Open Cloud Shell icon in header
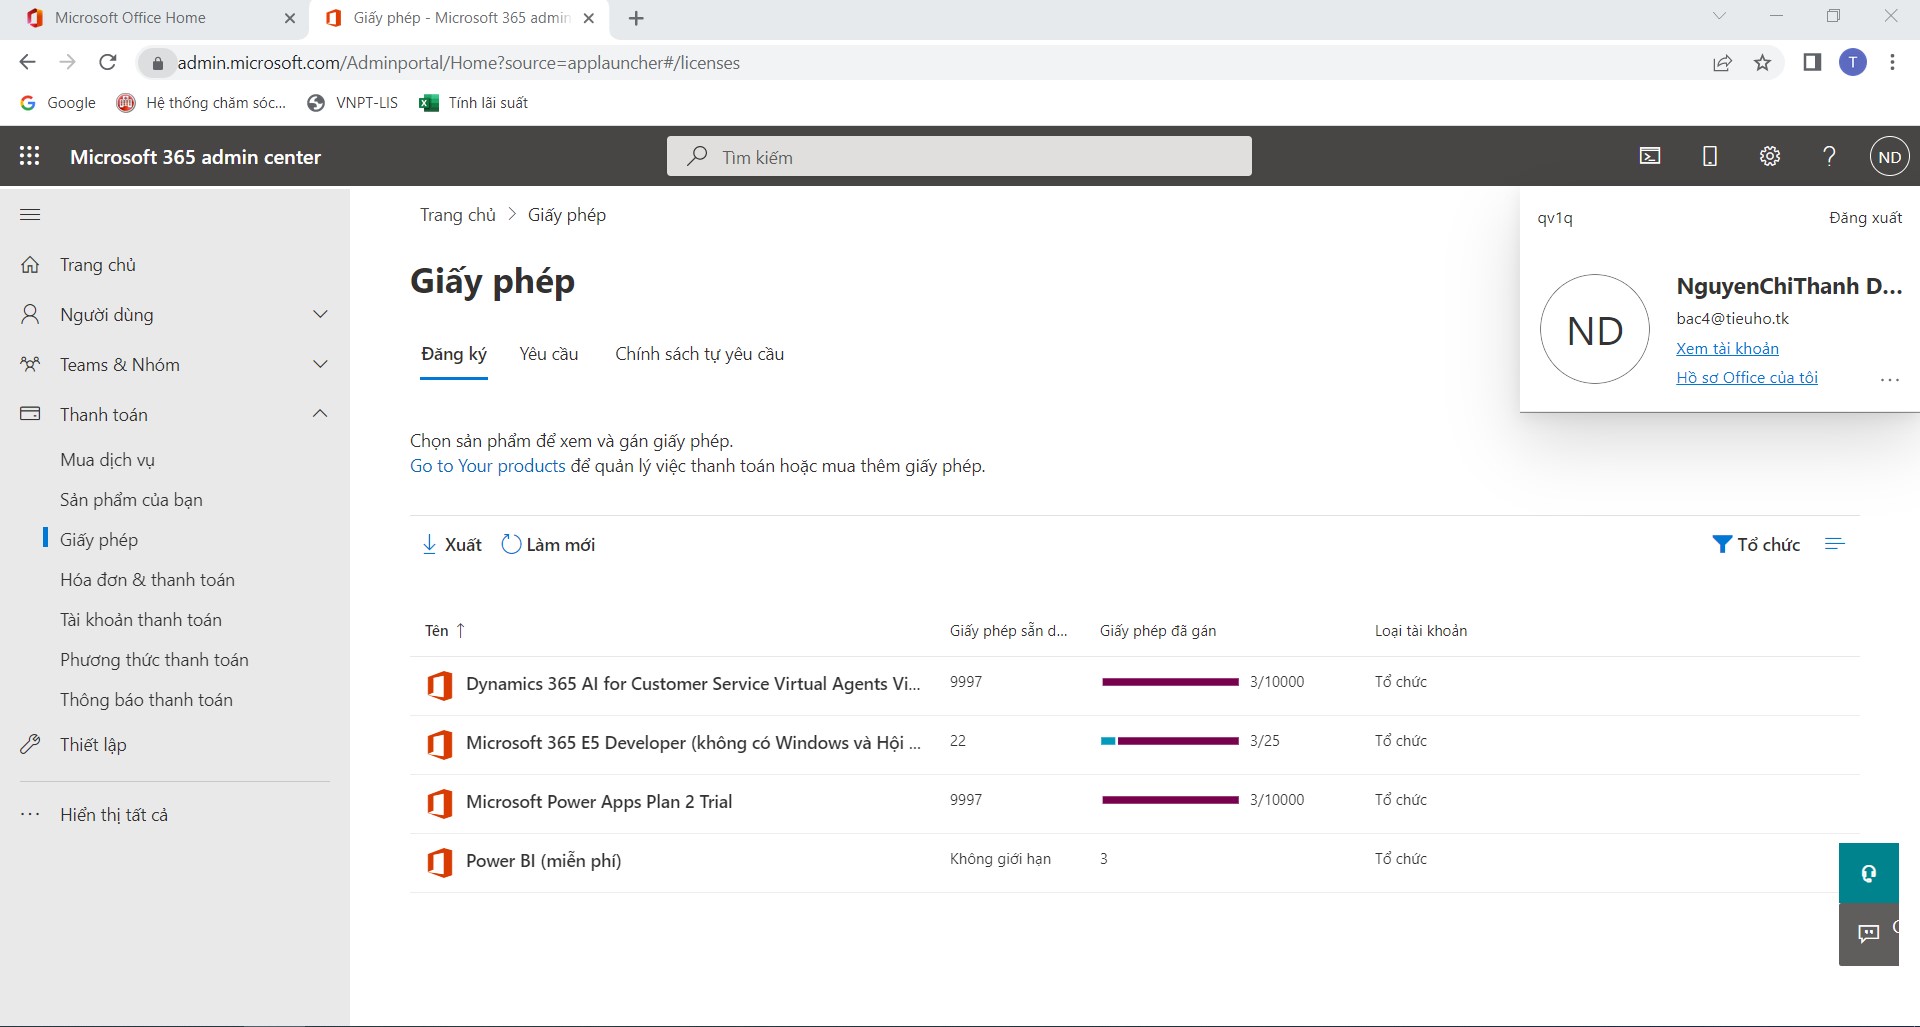 [1650, 156]
